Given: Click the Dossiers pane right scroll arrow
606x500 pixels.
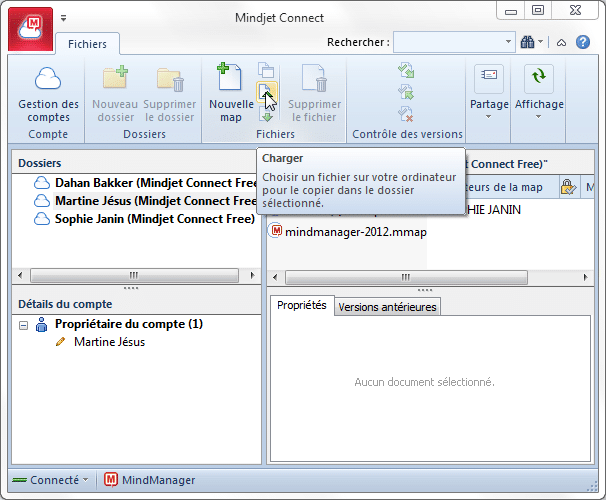Looking at the screenshot, I should pos(253,276).
